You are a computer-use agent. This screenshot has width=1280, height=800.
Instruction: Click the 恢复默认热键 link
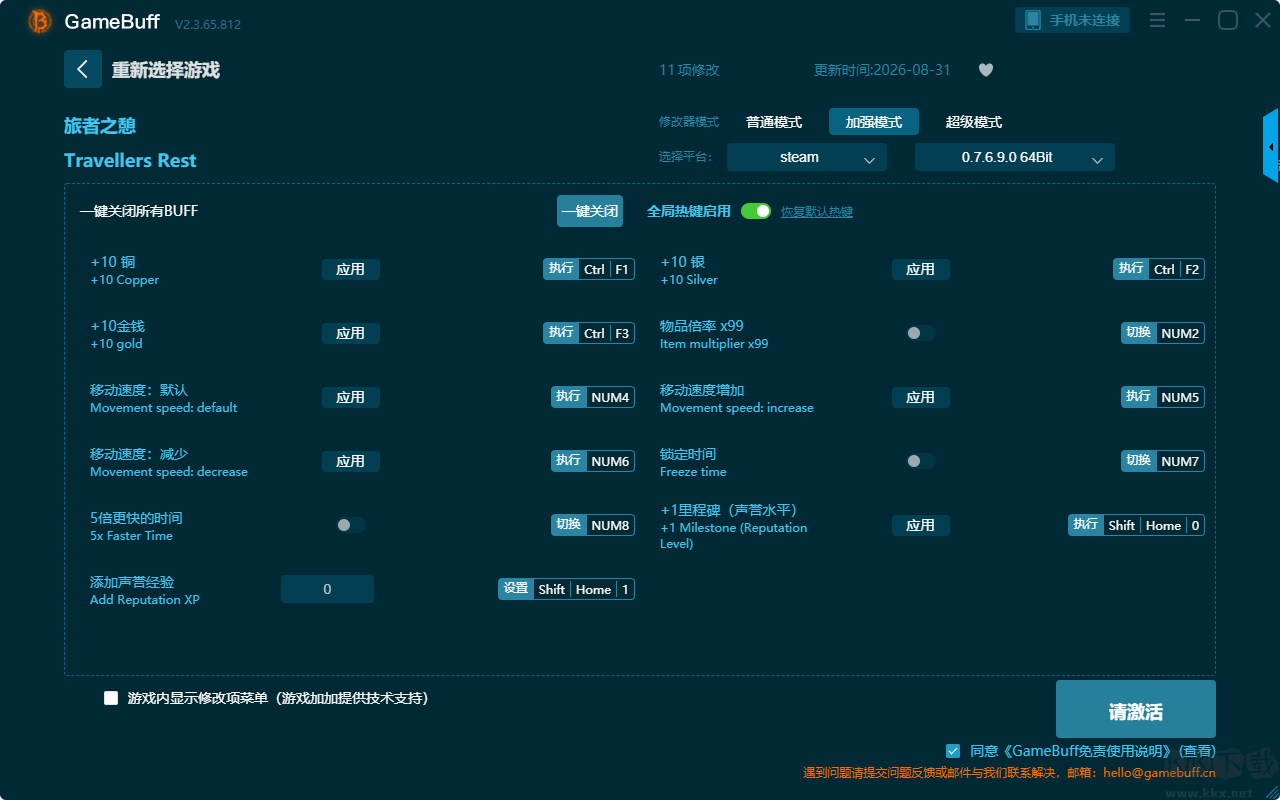coord(817,212)
